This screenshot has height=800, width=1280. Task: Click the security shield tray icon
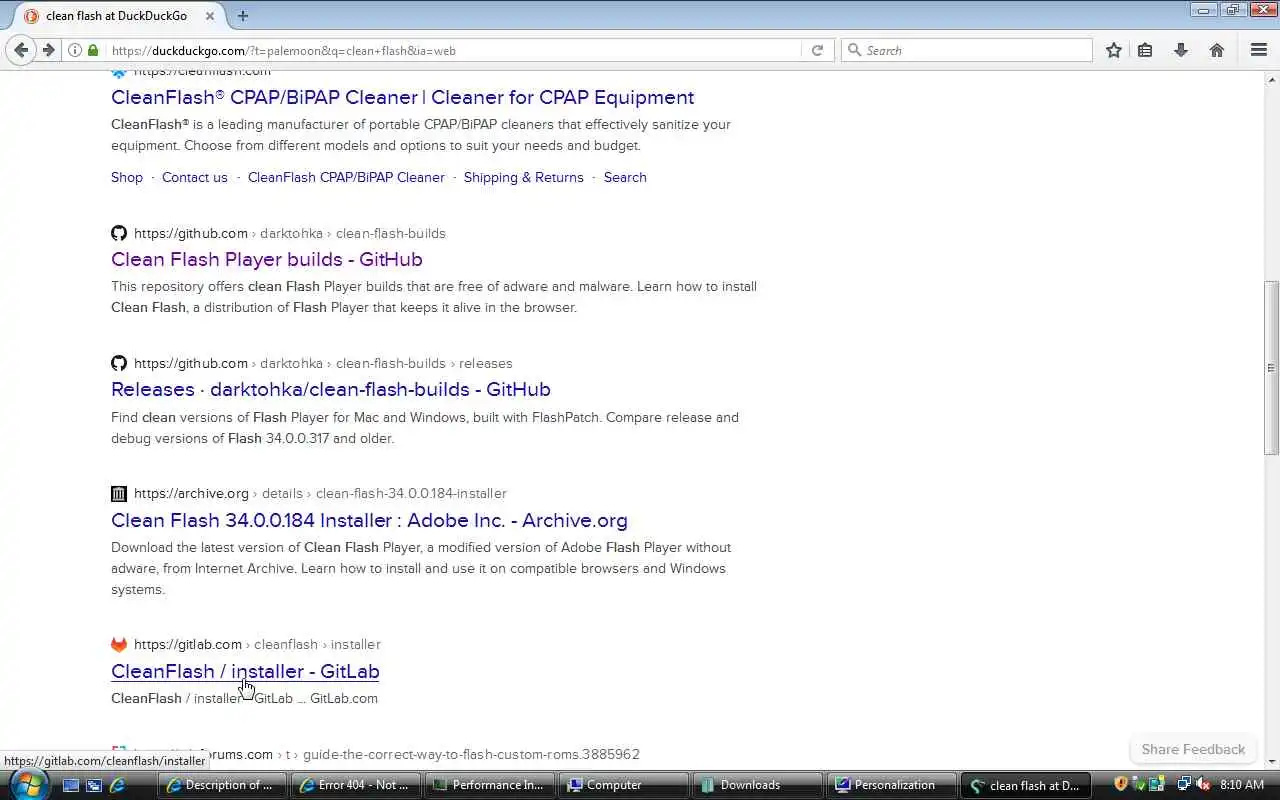point(1121,785)
